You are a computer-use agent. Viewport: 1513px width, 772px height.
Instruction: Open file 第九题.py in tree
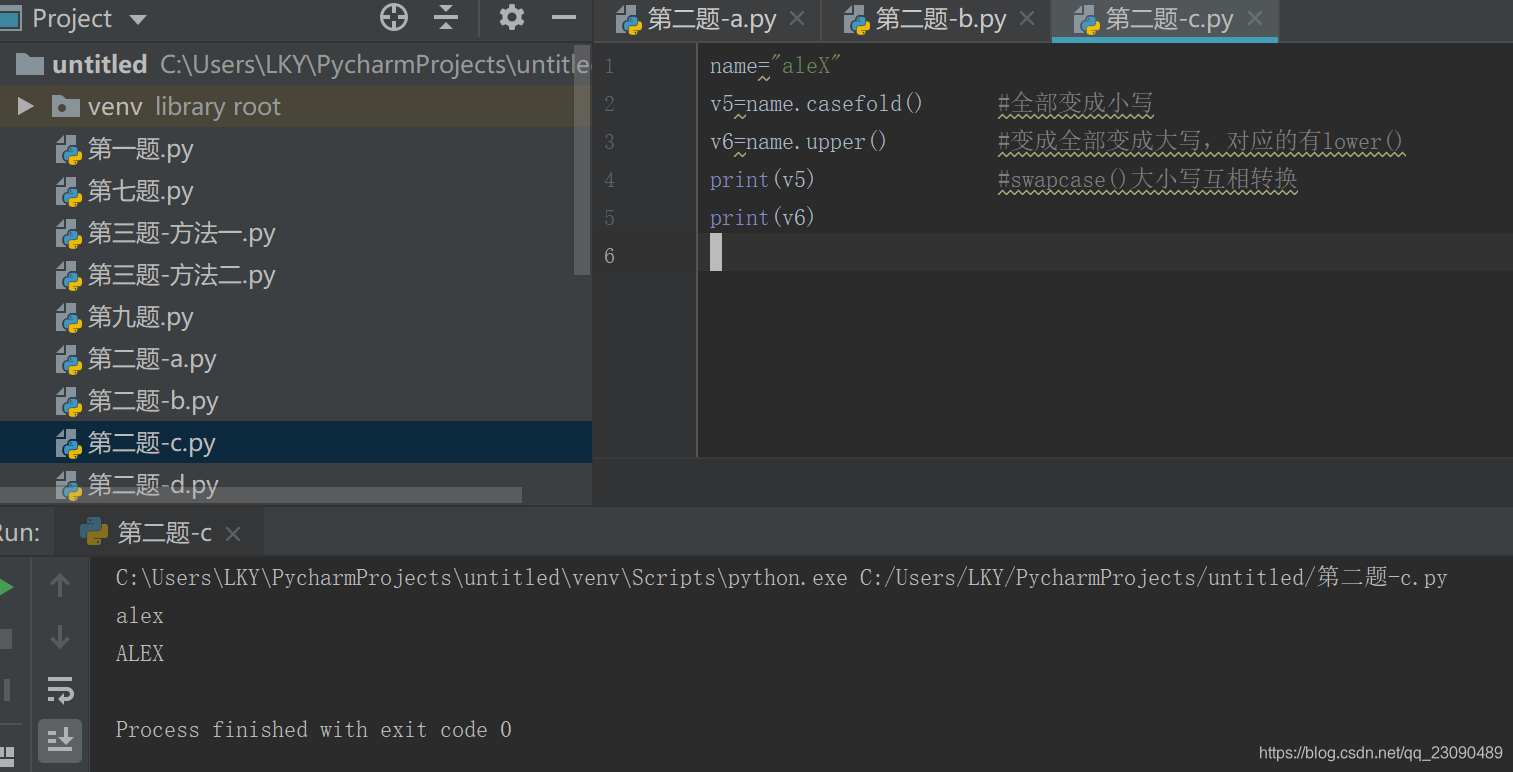pos(141,317)
